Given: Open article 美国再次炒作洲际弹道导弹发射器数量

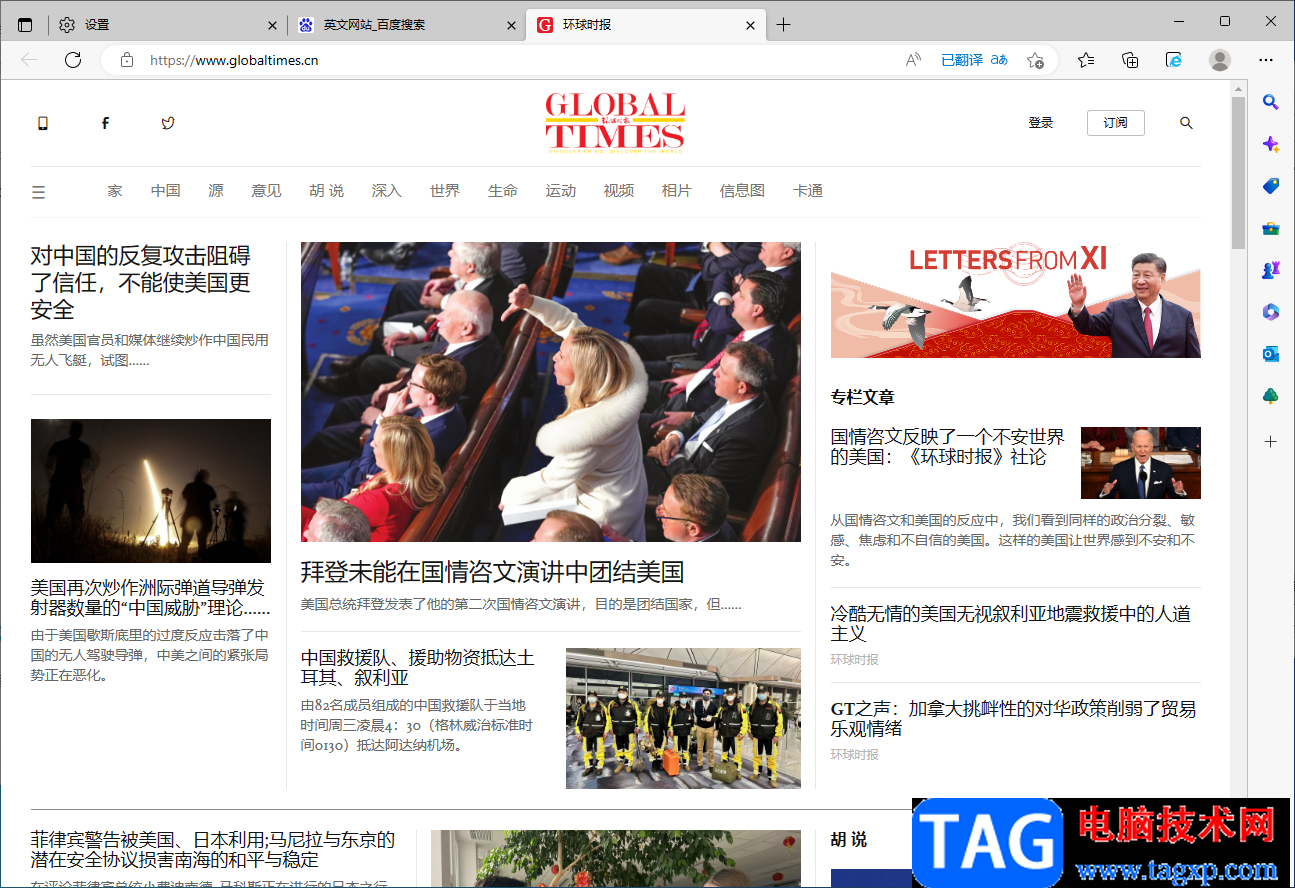Looking at the screenshot, I should click(x=151, y=598).
